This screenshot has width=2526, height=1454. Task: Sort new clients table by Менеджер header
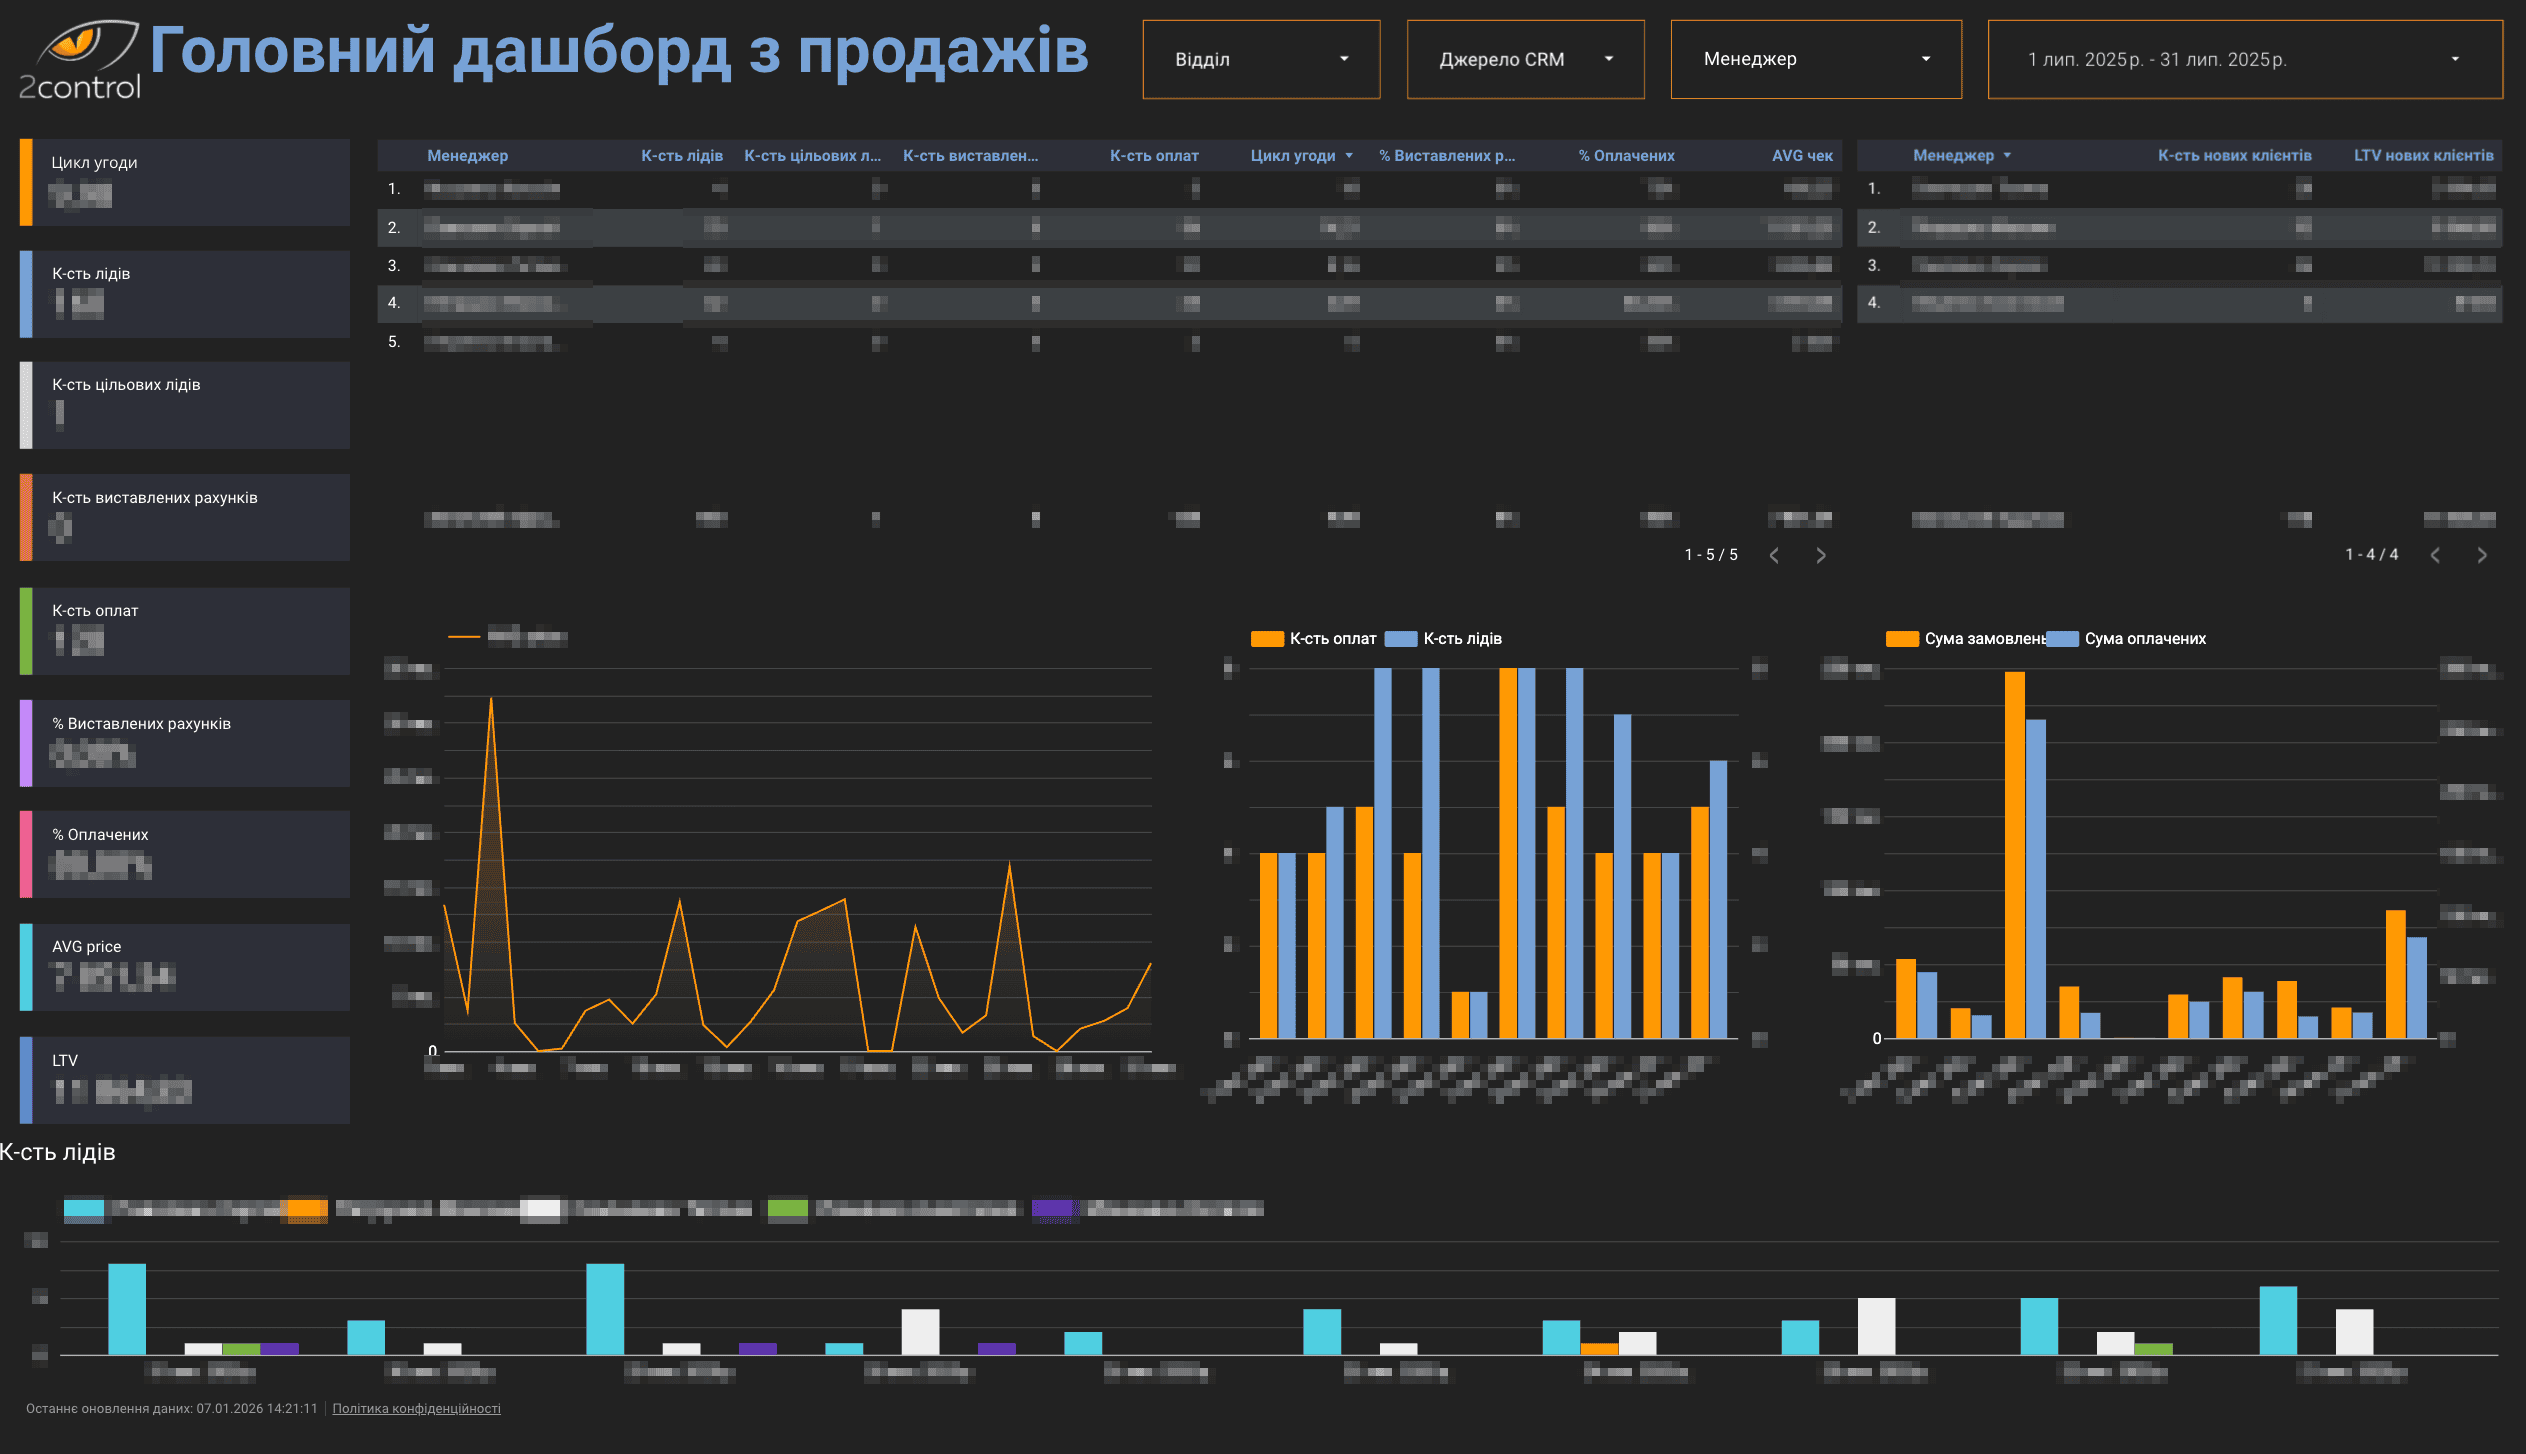point(1953,156)
